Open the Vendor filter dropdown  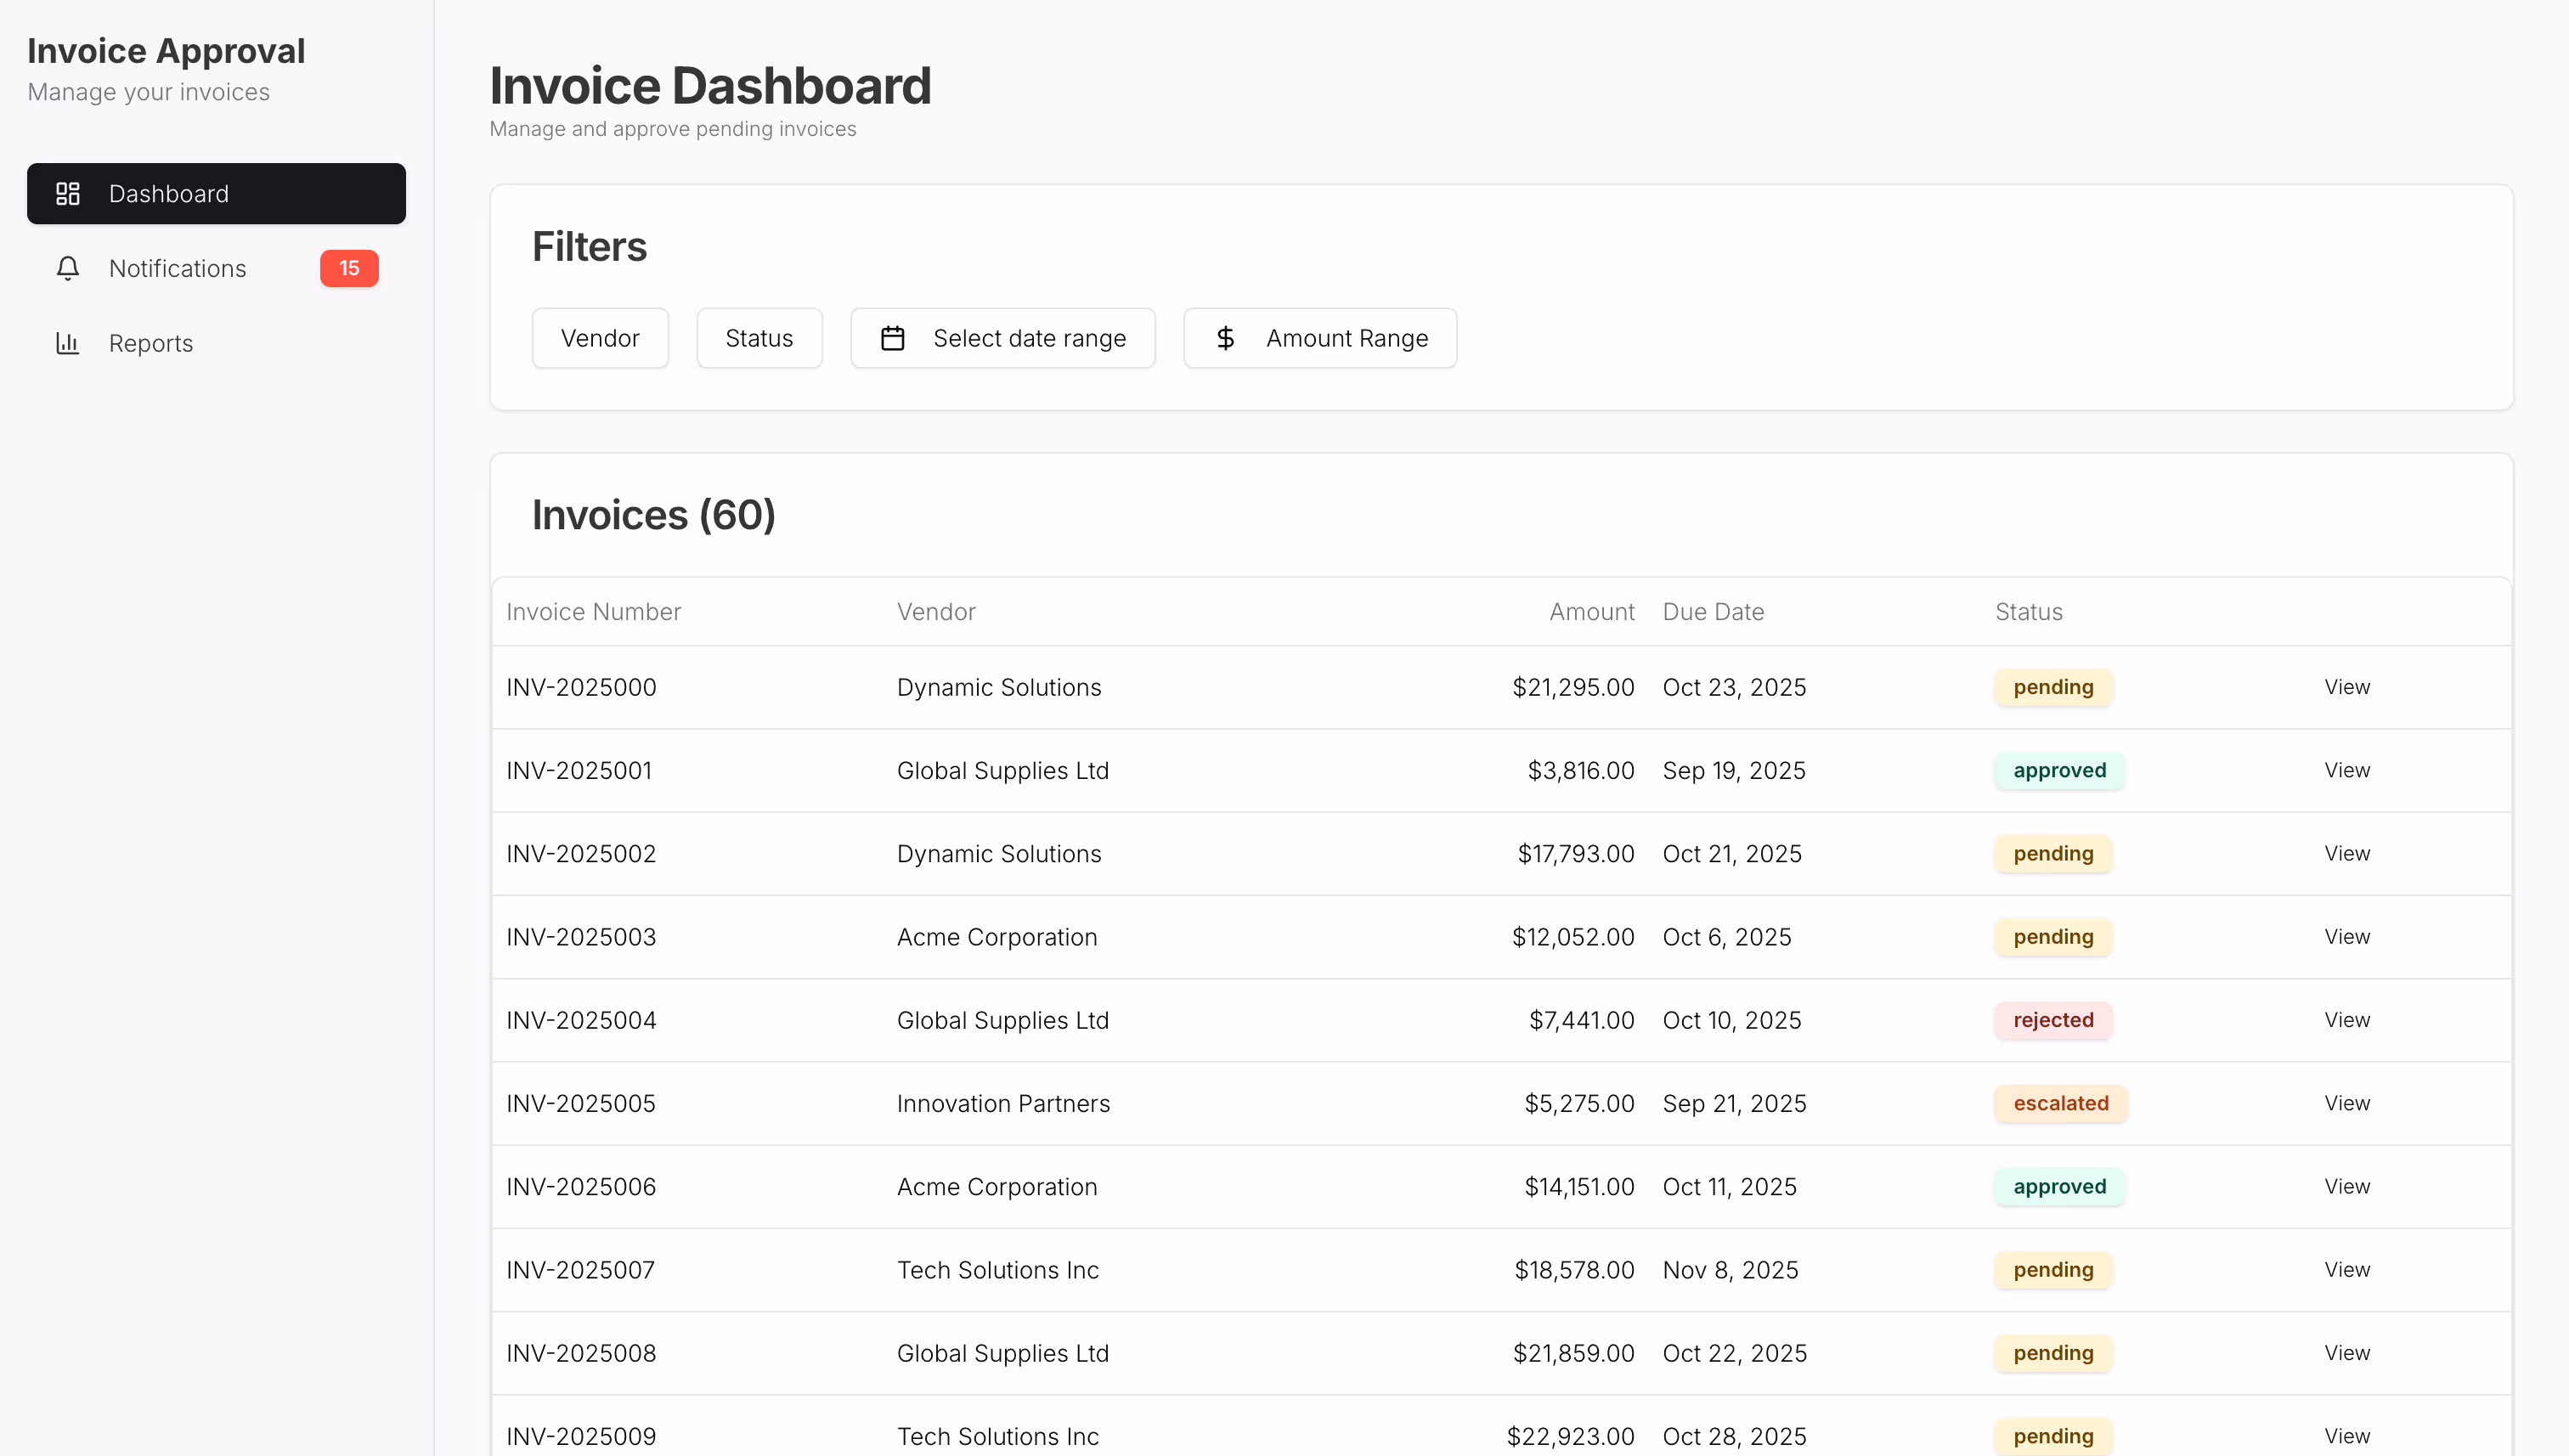[600, 339]
